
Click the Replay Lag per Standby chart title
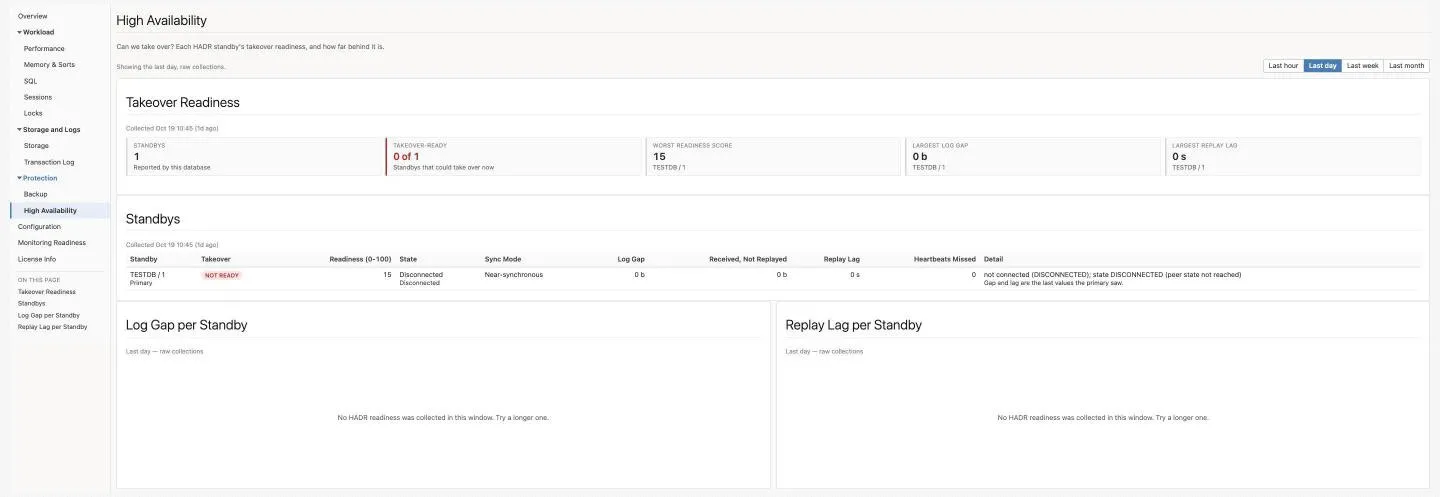853,325
